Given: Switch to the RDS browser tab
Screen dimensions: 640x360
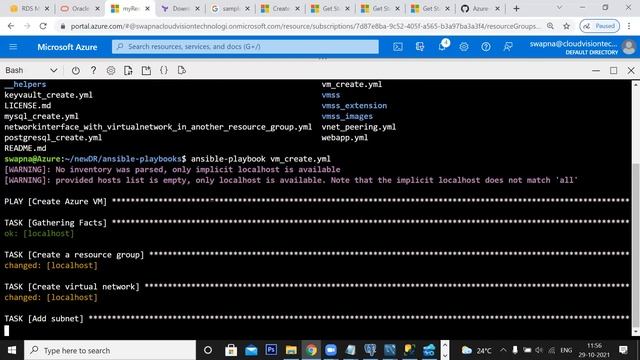Looking at the screenshot, I should [29, 8].
